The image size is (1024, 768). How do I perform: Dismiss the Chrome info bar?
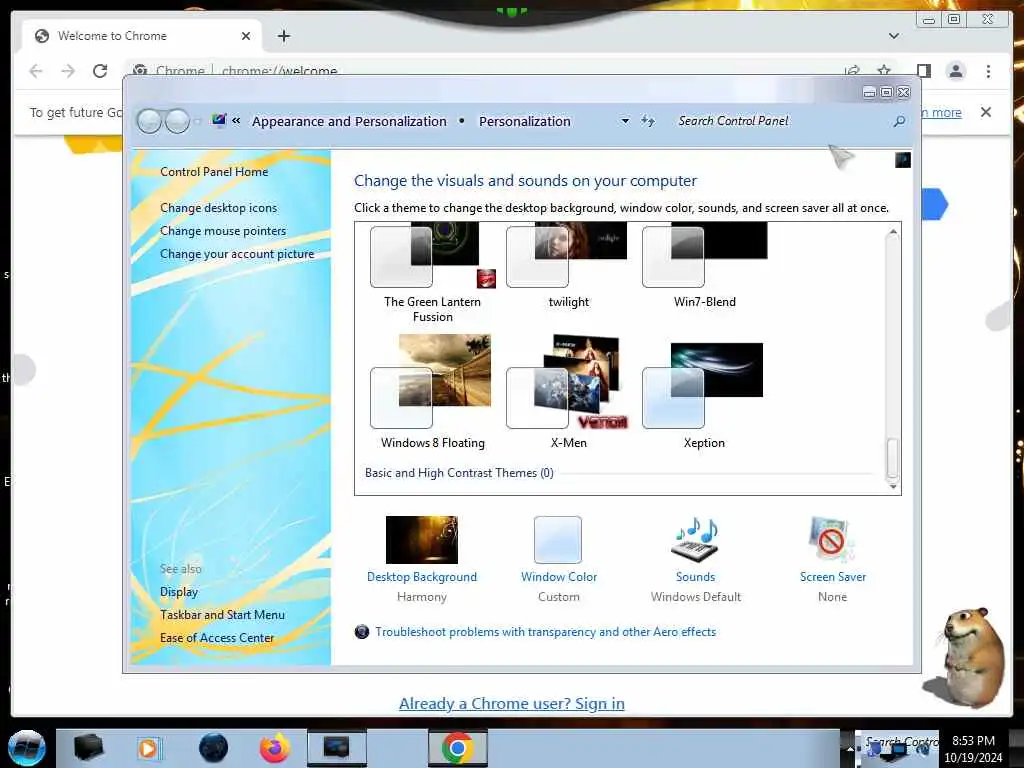pos(985,112)
